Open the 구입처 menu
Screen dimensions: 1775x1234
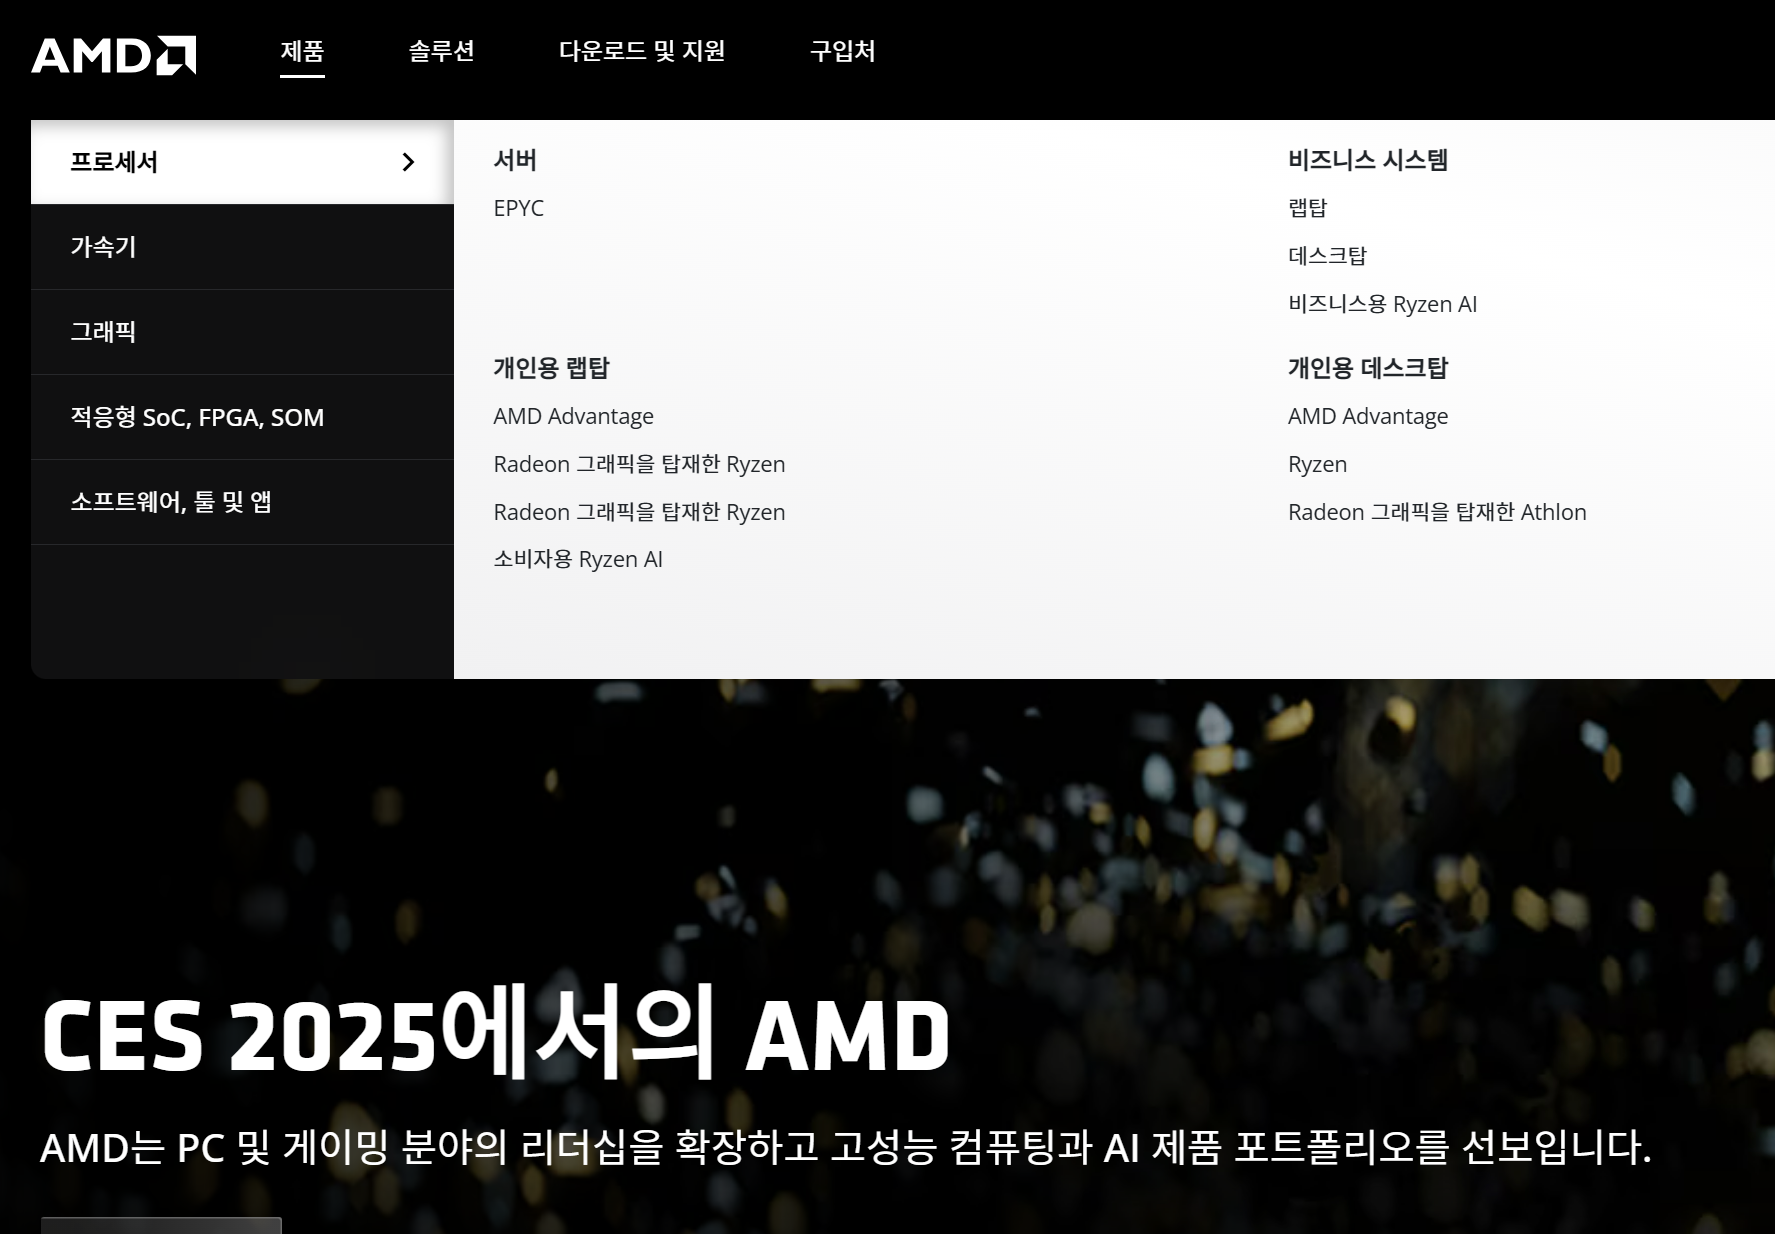pos(842,51)
